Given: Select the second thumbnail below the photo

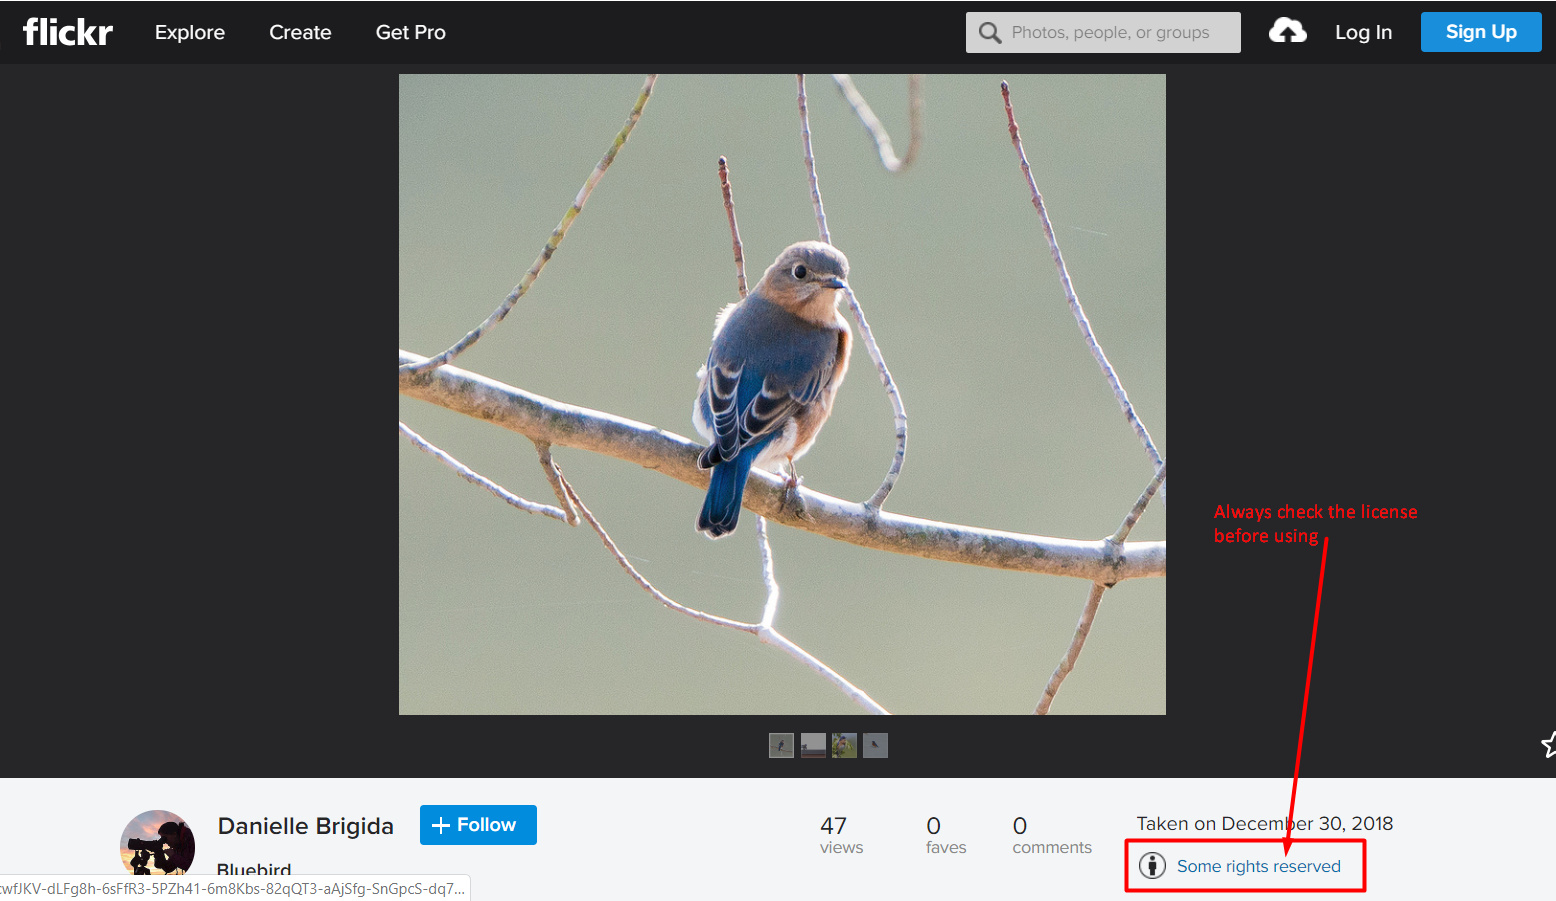Looking at the screenshot, I should tap(813, 745).
